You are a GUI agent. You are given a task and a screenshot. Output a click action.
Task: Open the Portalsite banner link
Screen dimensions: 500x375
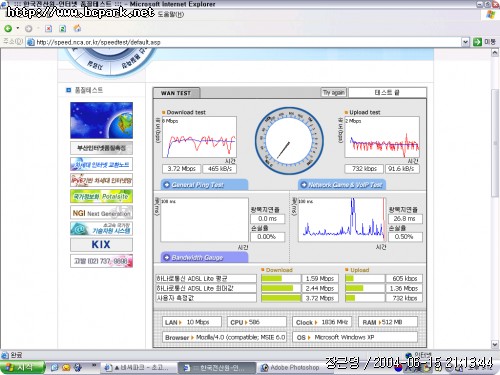(101, 196)
